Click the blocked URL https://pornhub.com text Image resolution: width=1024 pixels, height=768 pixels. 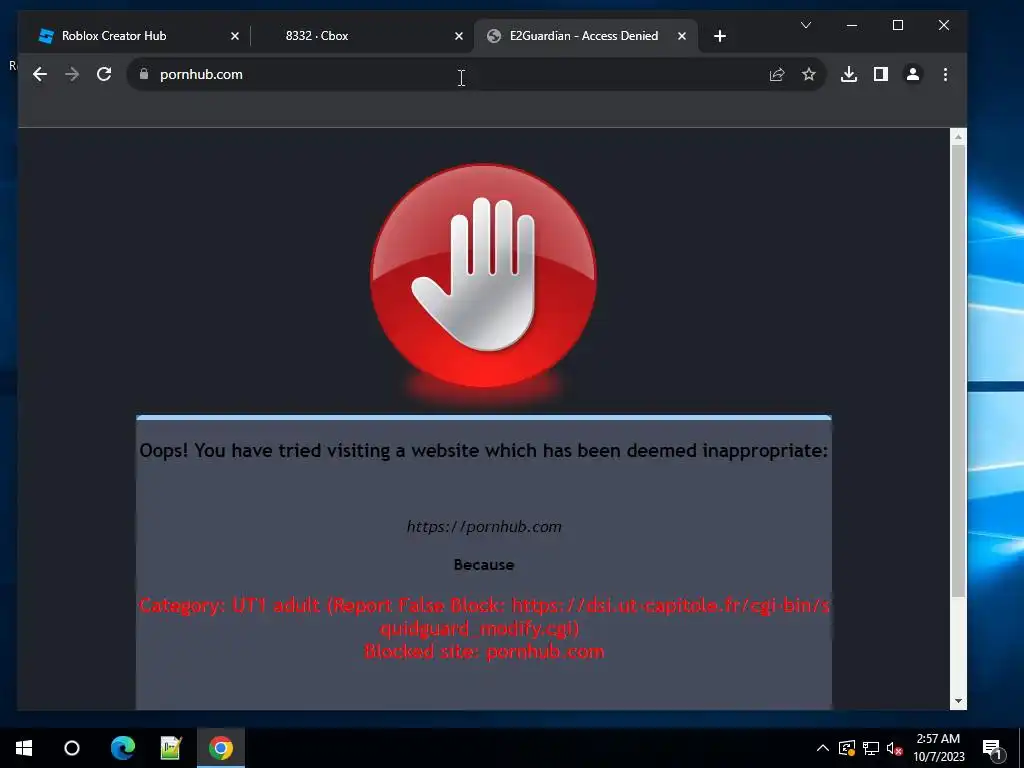[x=484, y=526]
